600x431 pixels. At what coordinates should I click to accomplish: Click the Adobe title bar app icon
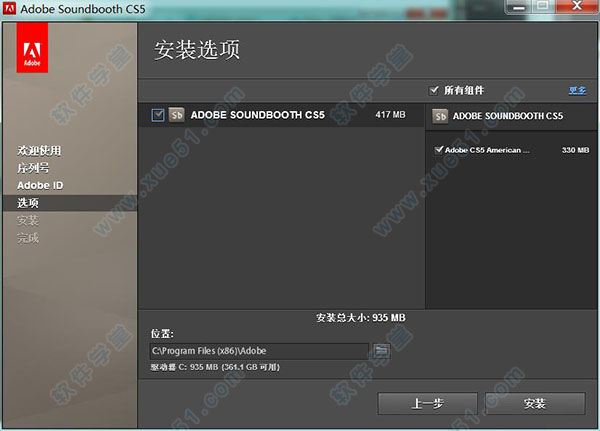(x=10, y=8)
